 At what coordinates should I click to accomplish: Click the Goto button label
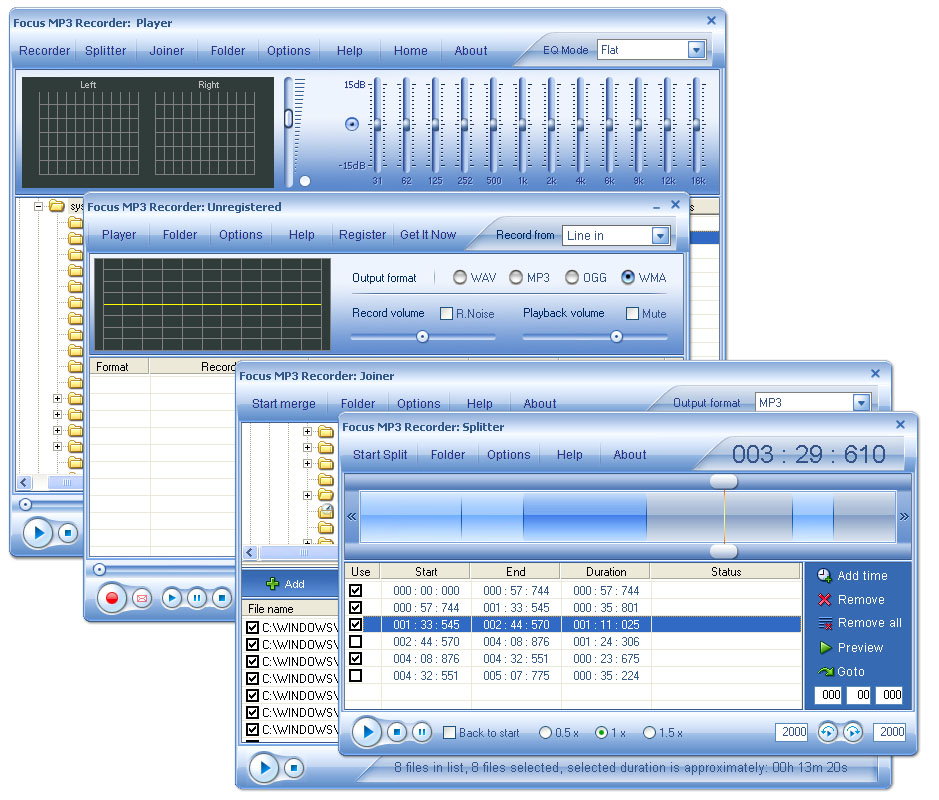coord(851,671)
